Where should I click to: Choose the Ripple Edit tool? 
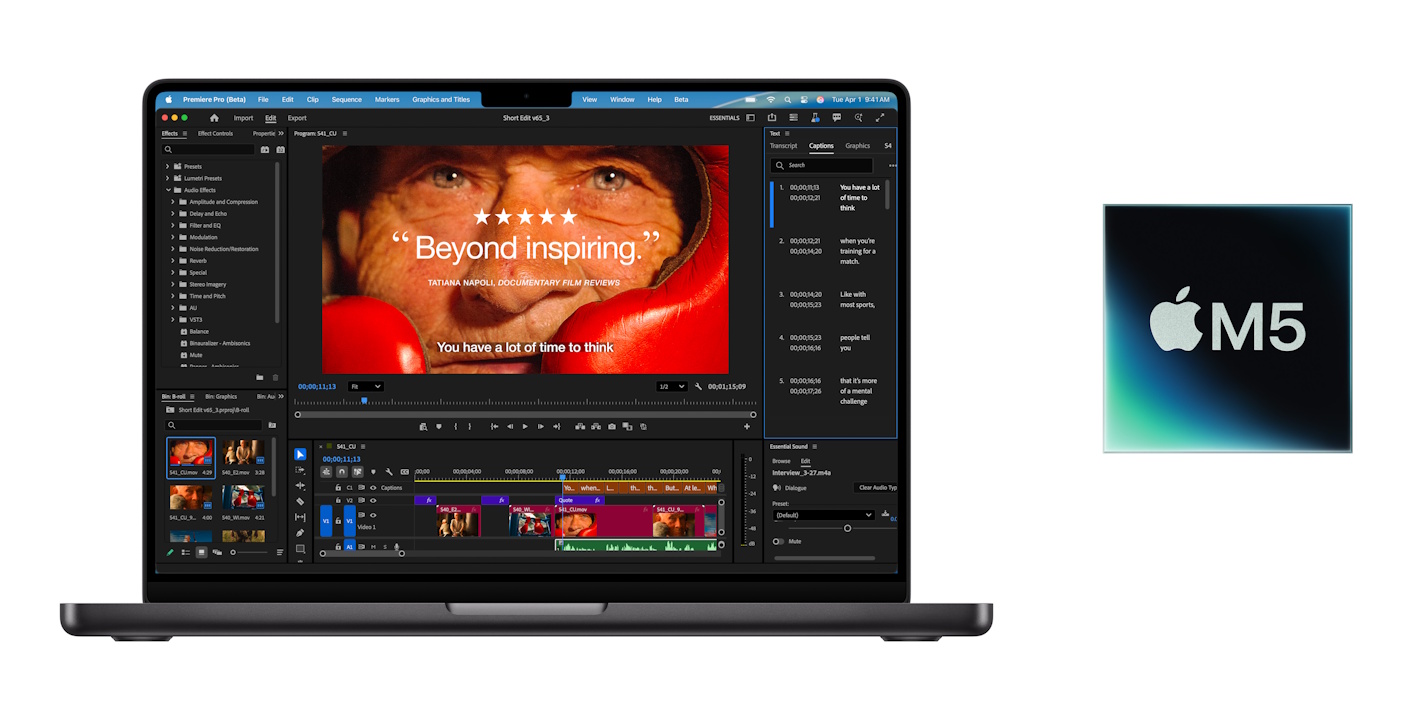click(x=300, y=485)
